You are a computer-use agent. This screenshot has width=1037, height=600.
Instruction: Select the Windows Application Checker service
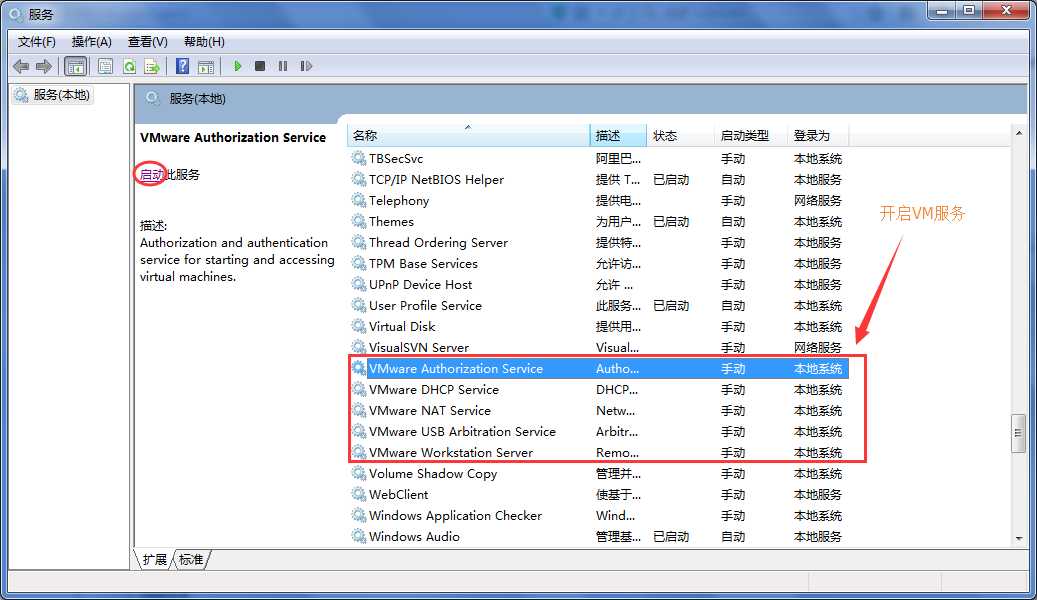(599, 515)
